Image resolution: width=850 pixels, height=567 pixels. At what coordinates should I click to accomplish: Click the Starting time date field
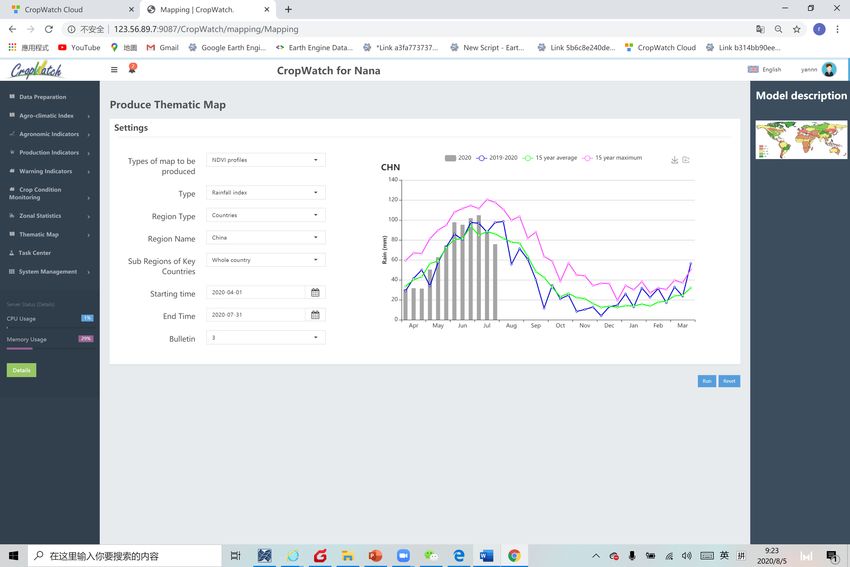[255, 293]
